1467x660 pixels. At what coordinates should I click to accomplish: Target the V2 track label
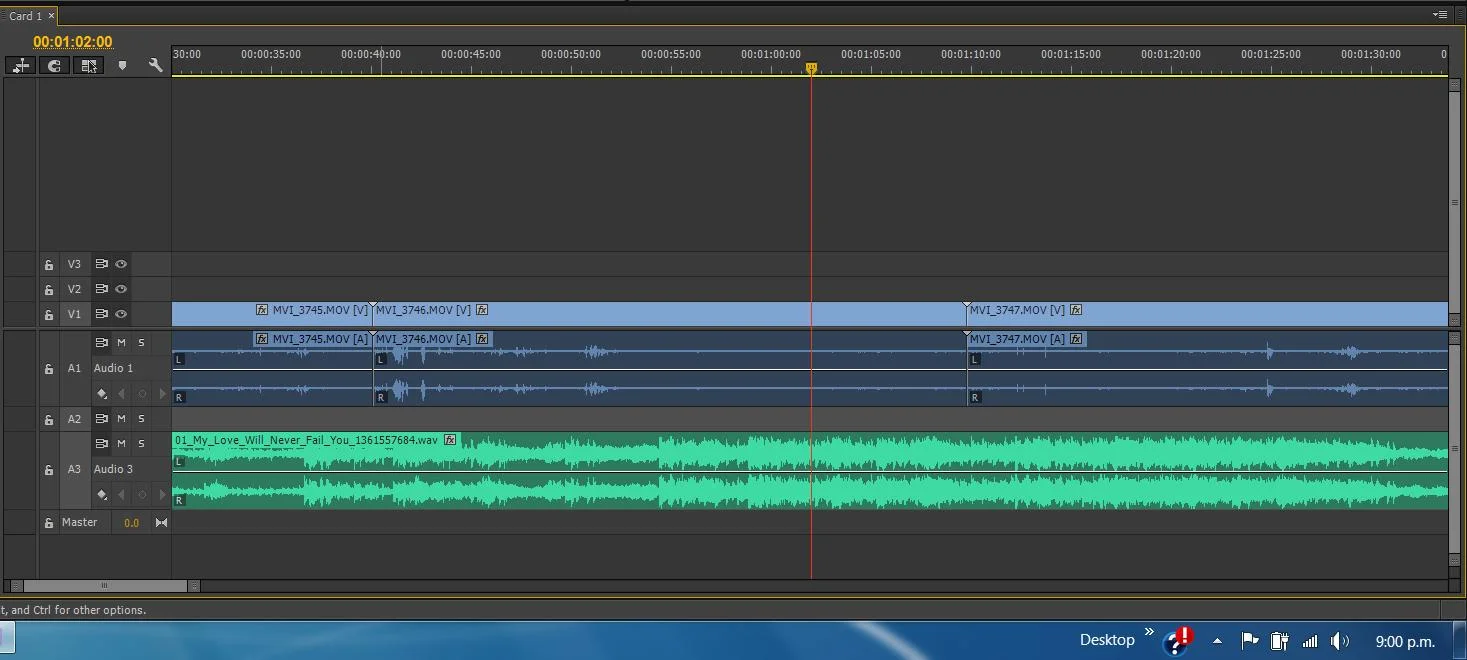pos(74,289)
